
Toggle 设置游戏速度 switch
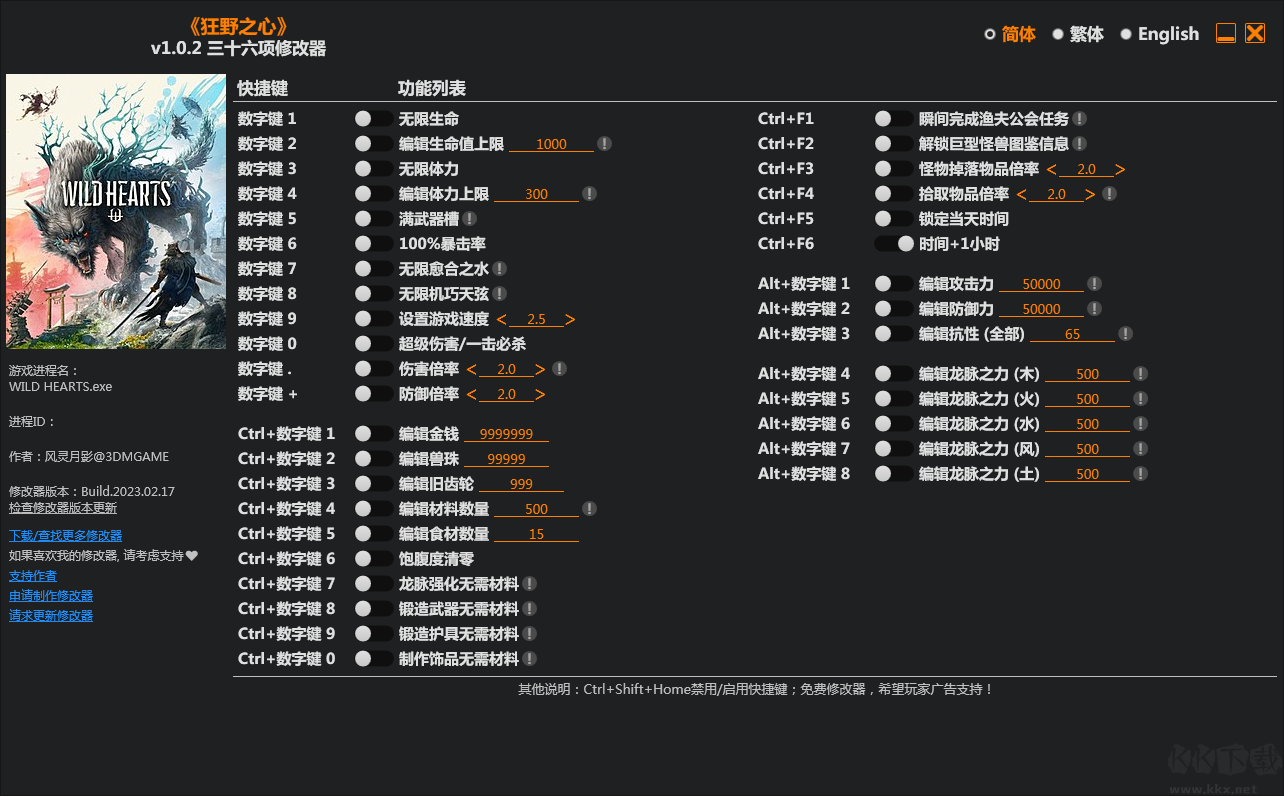374,319
